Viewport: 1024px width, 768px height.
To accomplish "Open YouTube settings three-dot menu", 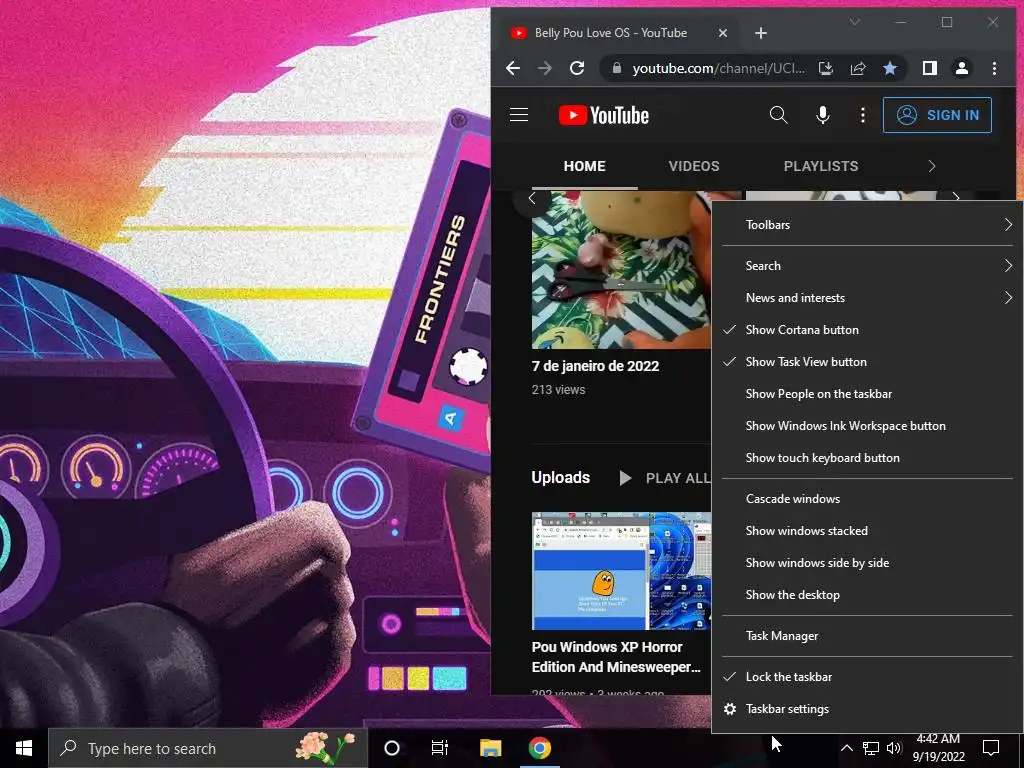I will click(x=863, y=115).
